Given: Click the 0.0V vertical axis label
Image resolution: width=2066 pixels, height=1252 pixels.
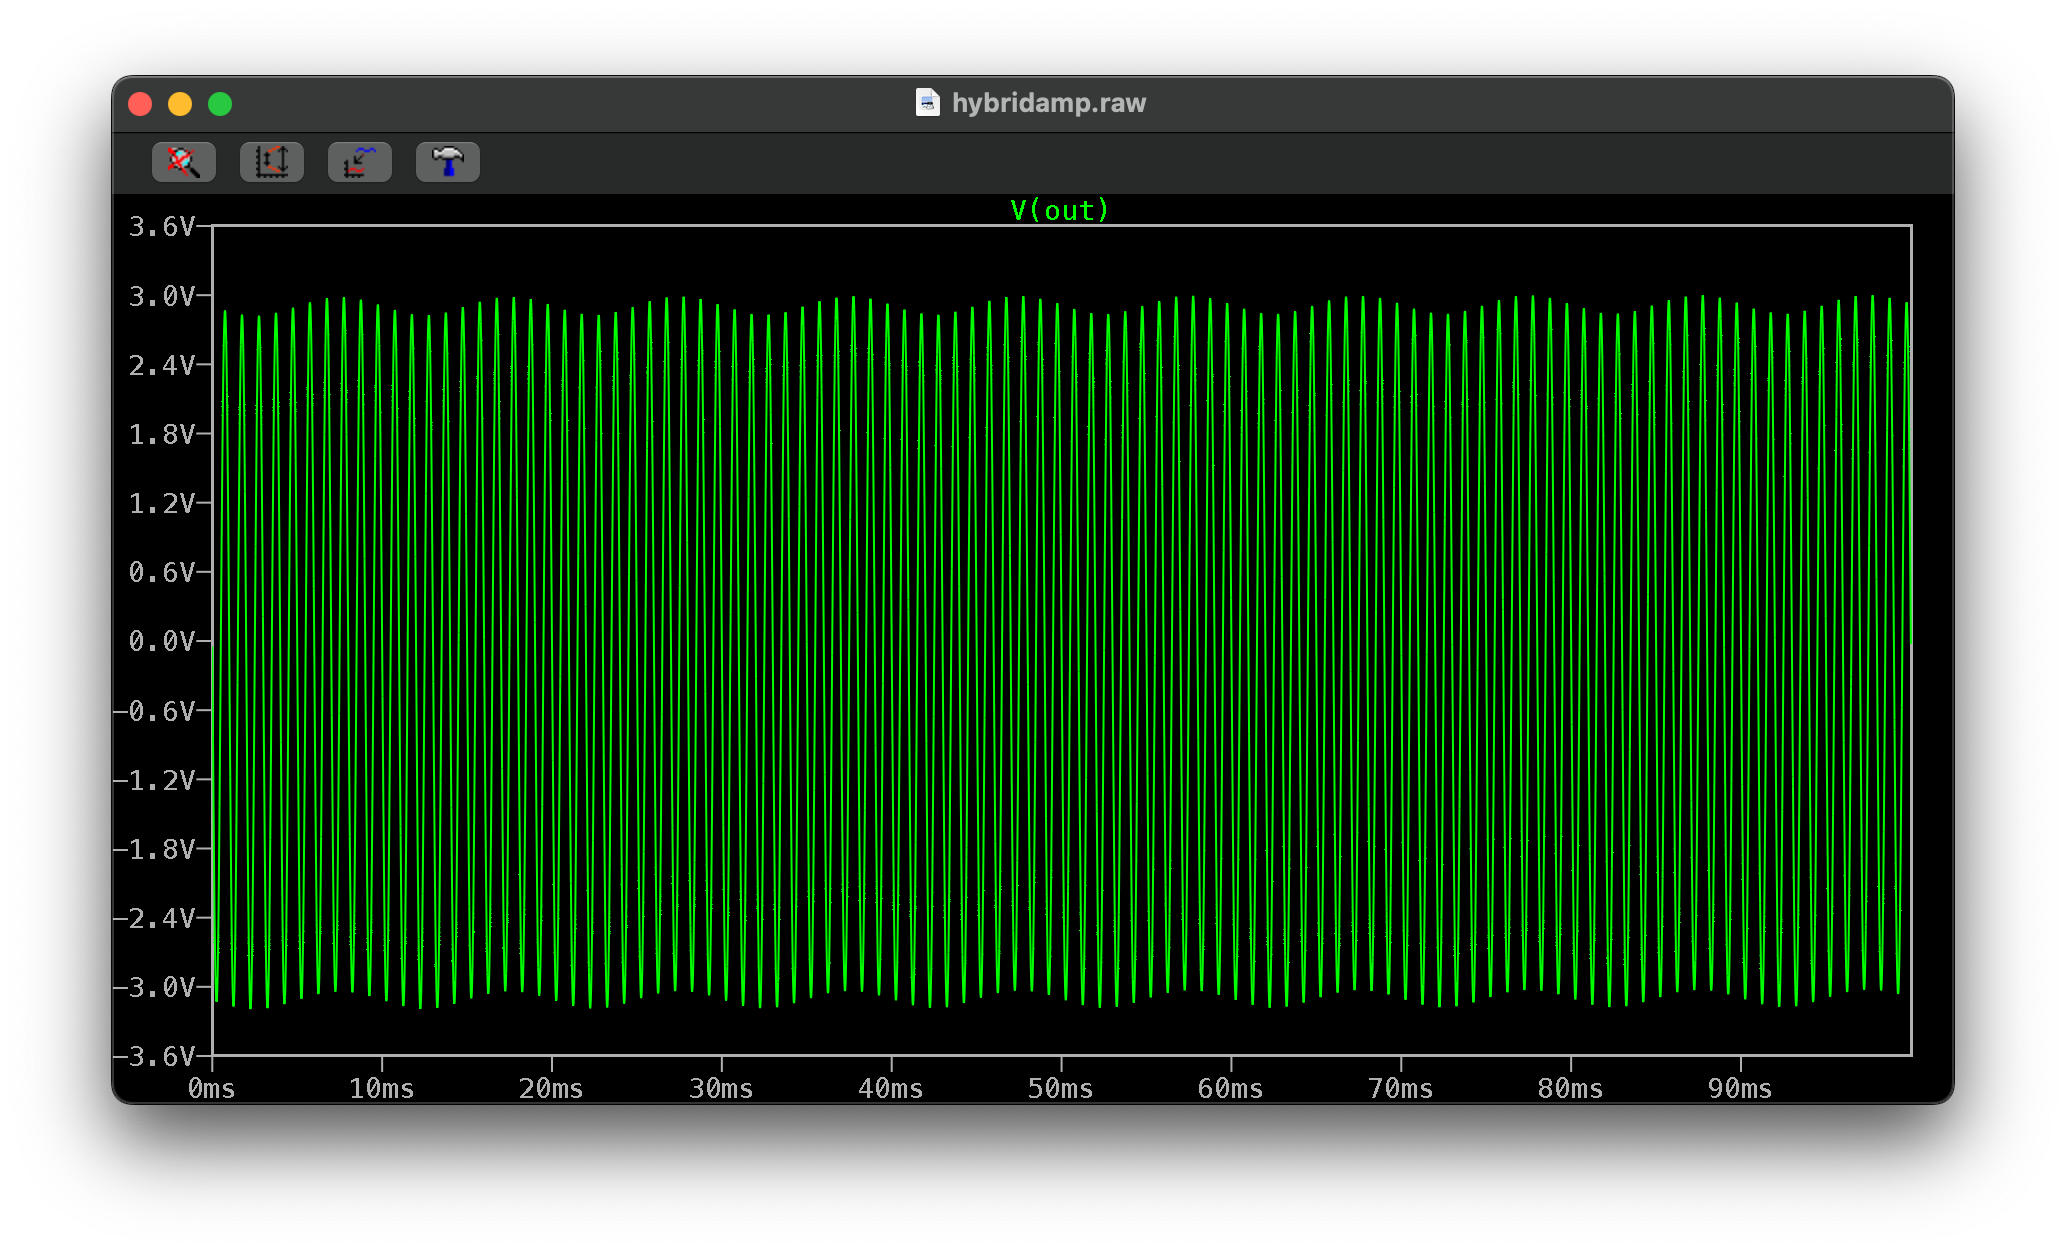Looking at the screenshot, I should (161, 641).
